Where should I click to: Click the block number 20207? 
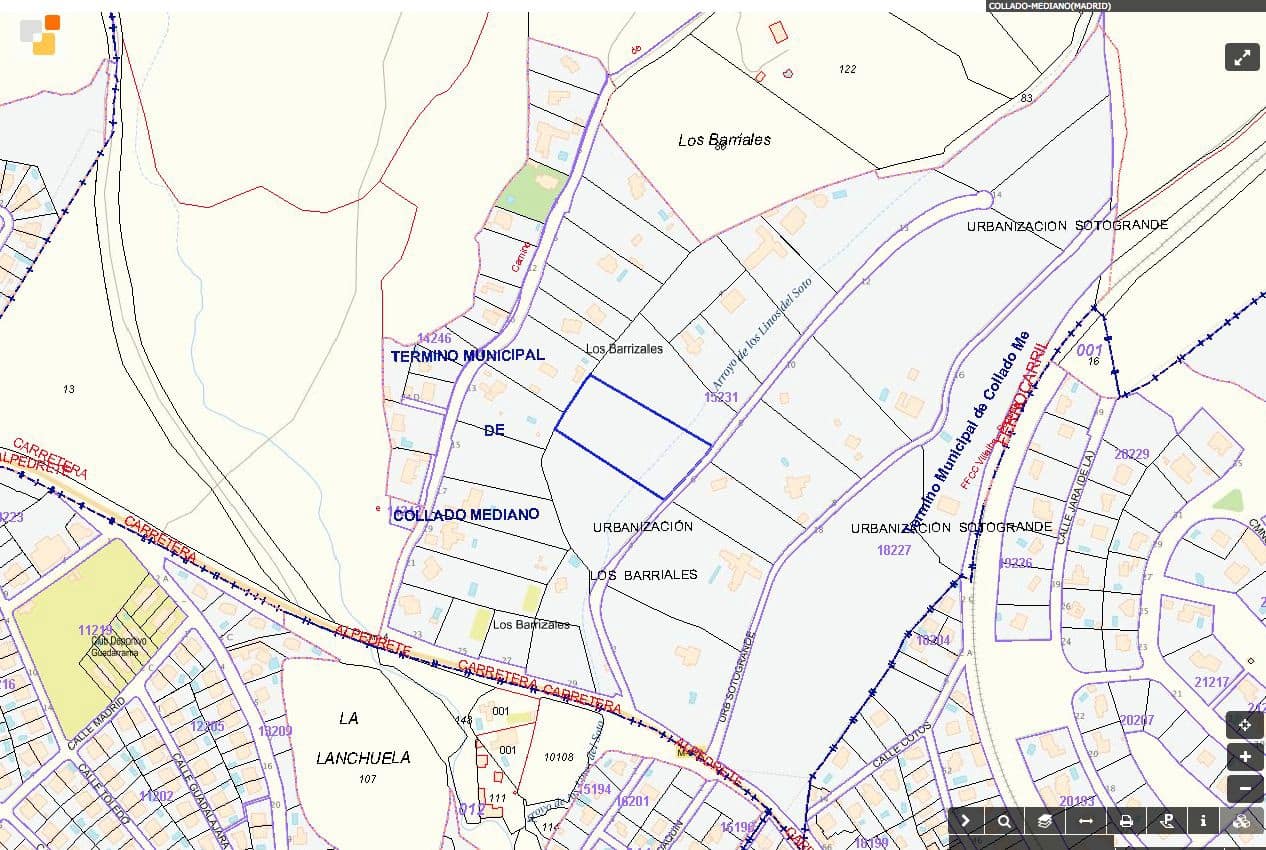(x=1136, y=720)
